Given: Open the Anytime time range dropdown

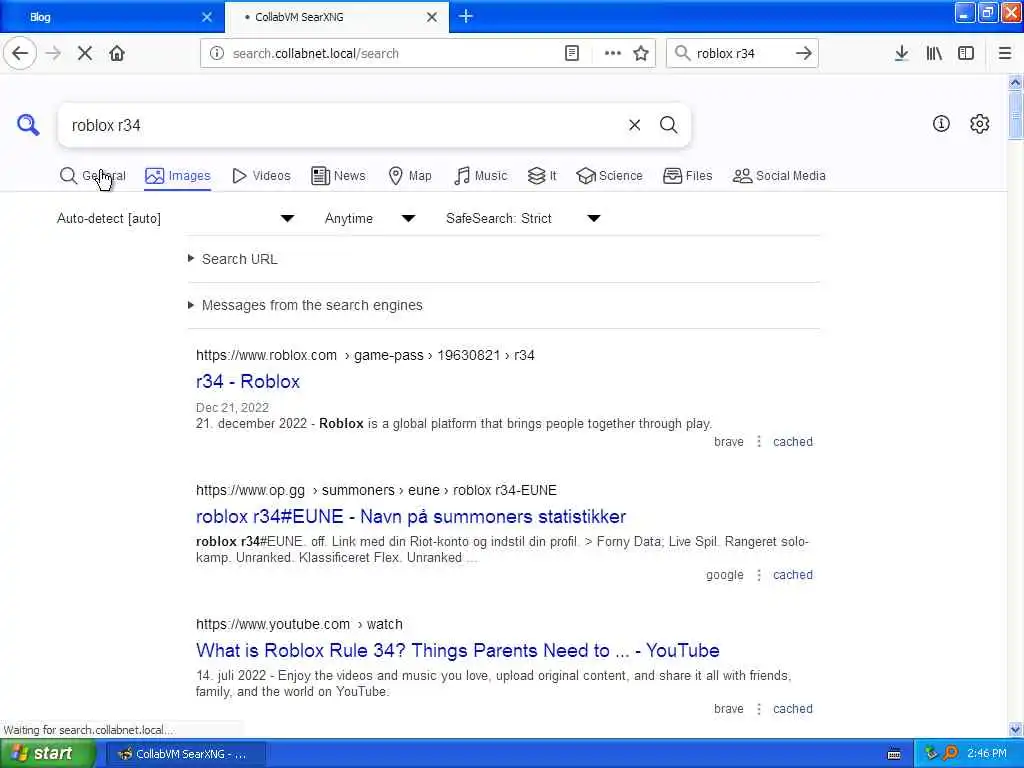Looking at the screenshot, I should (370, 218).
